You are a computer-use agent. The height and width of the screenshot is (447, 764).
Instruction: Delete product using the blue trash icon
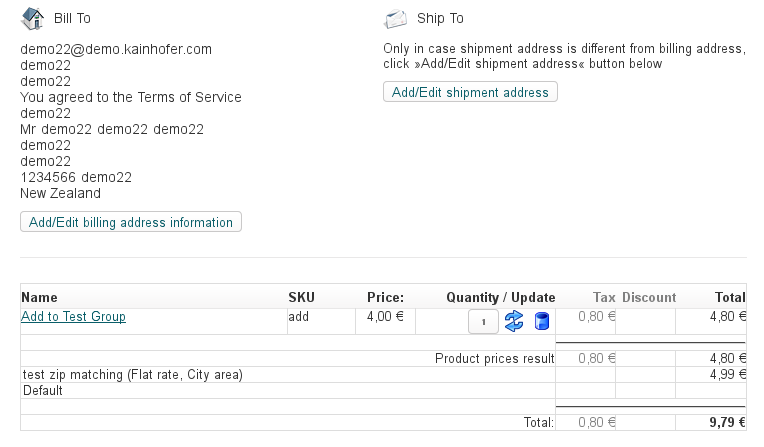pos(542,321)
